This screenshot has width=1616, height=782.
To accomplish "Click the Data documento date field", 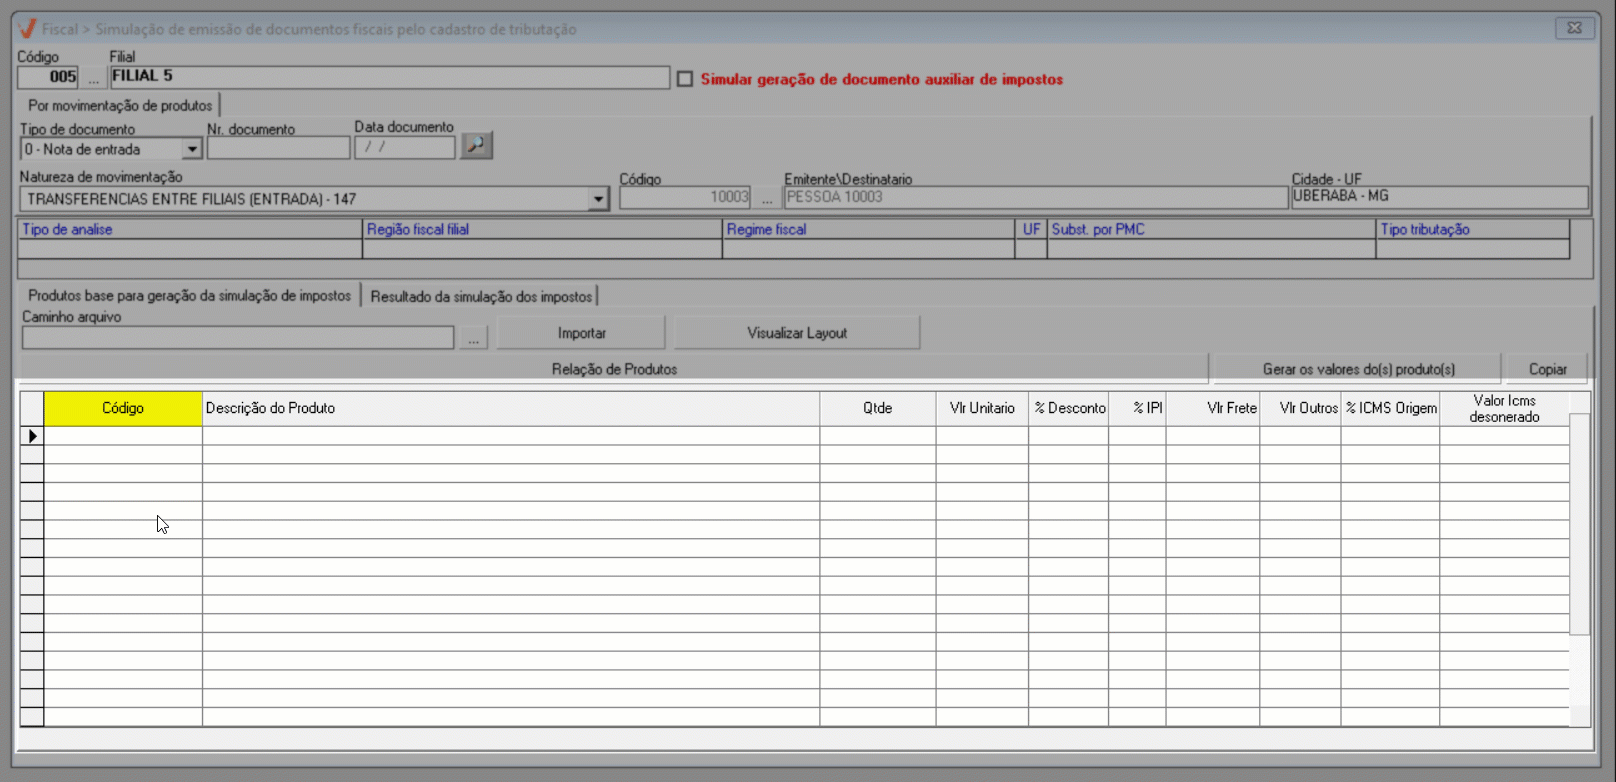I will (x=404, y=147).
